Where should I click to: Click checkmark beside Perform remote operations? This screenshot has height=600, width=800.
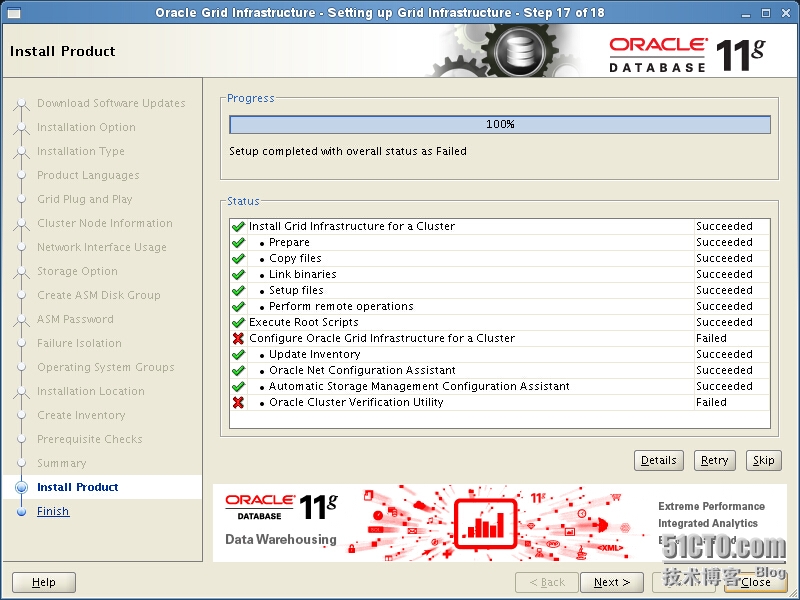pos(238,307)
